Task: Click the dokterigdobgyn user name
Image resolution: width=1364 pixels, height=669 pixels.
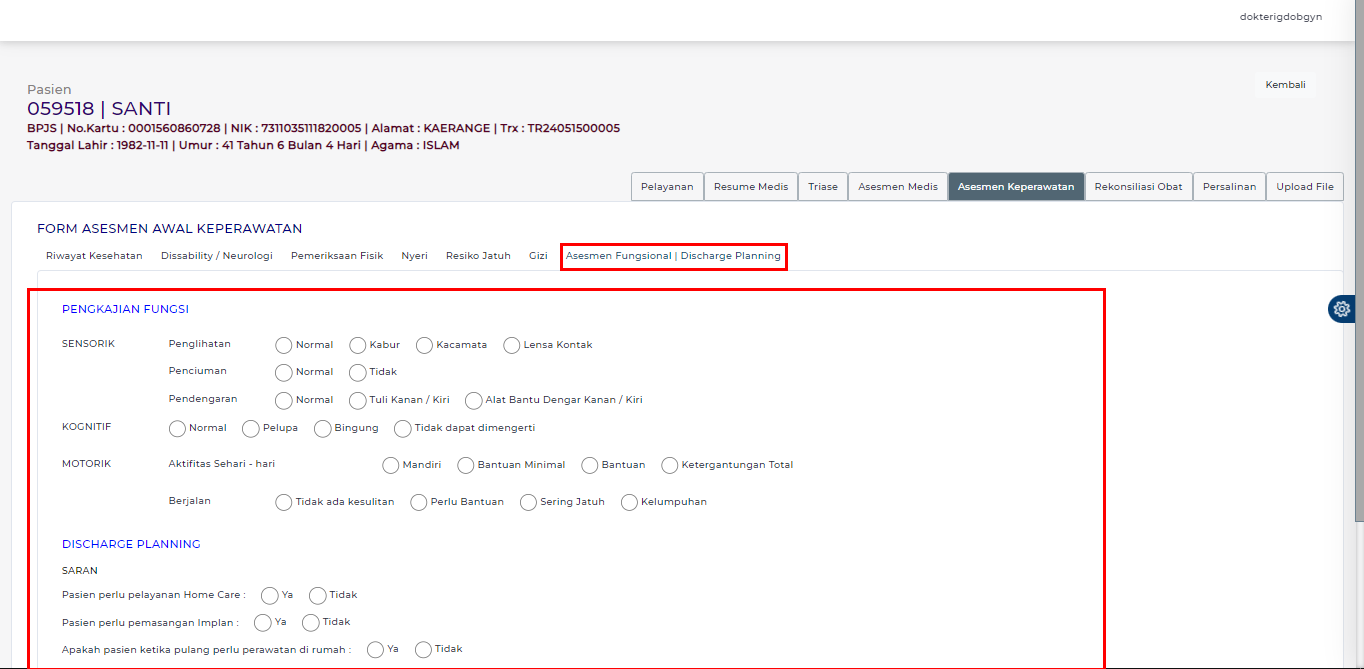Action: point(1280,16)
